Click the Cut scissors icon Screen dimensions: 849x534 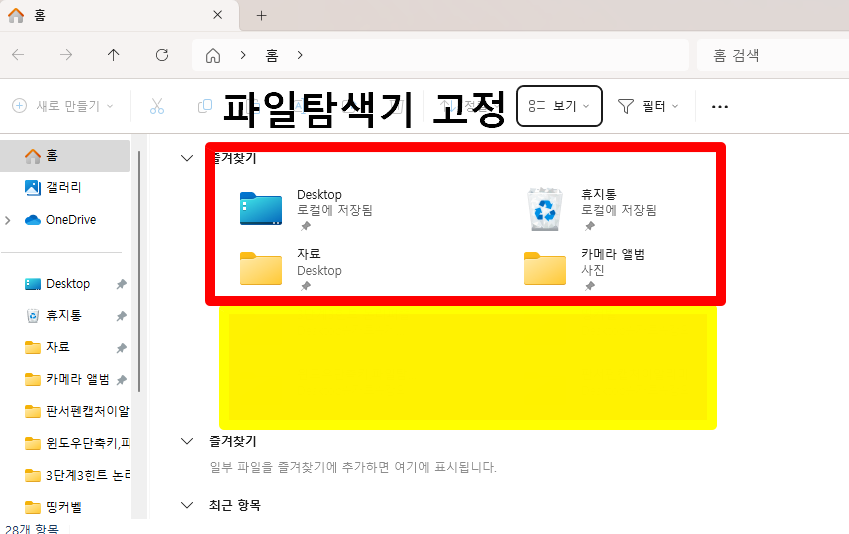pyautogui.click(x=157, y=106)
